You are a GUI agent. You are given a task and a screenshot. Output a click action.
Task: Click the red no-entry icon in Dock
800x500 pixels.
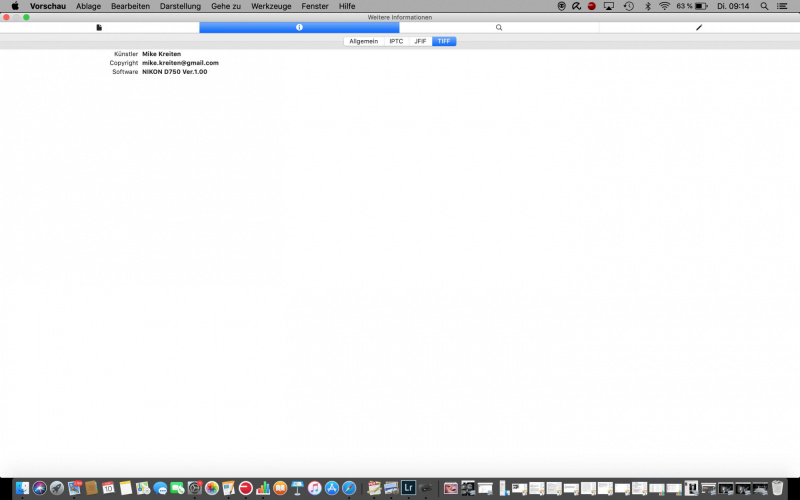point(246,488)
